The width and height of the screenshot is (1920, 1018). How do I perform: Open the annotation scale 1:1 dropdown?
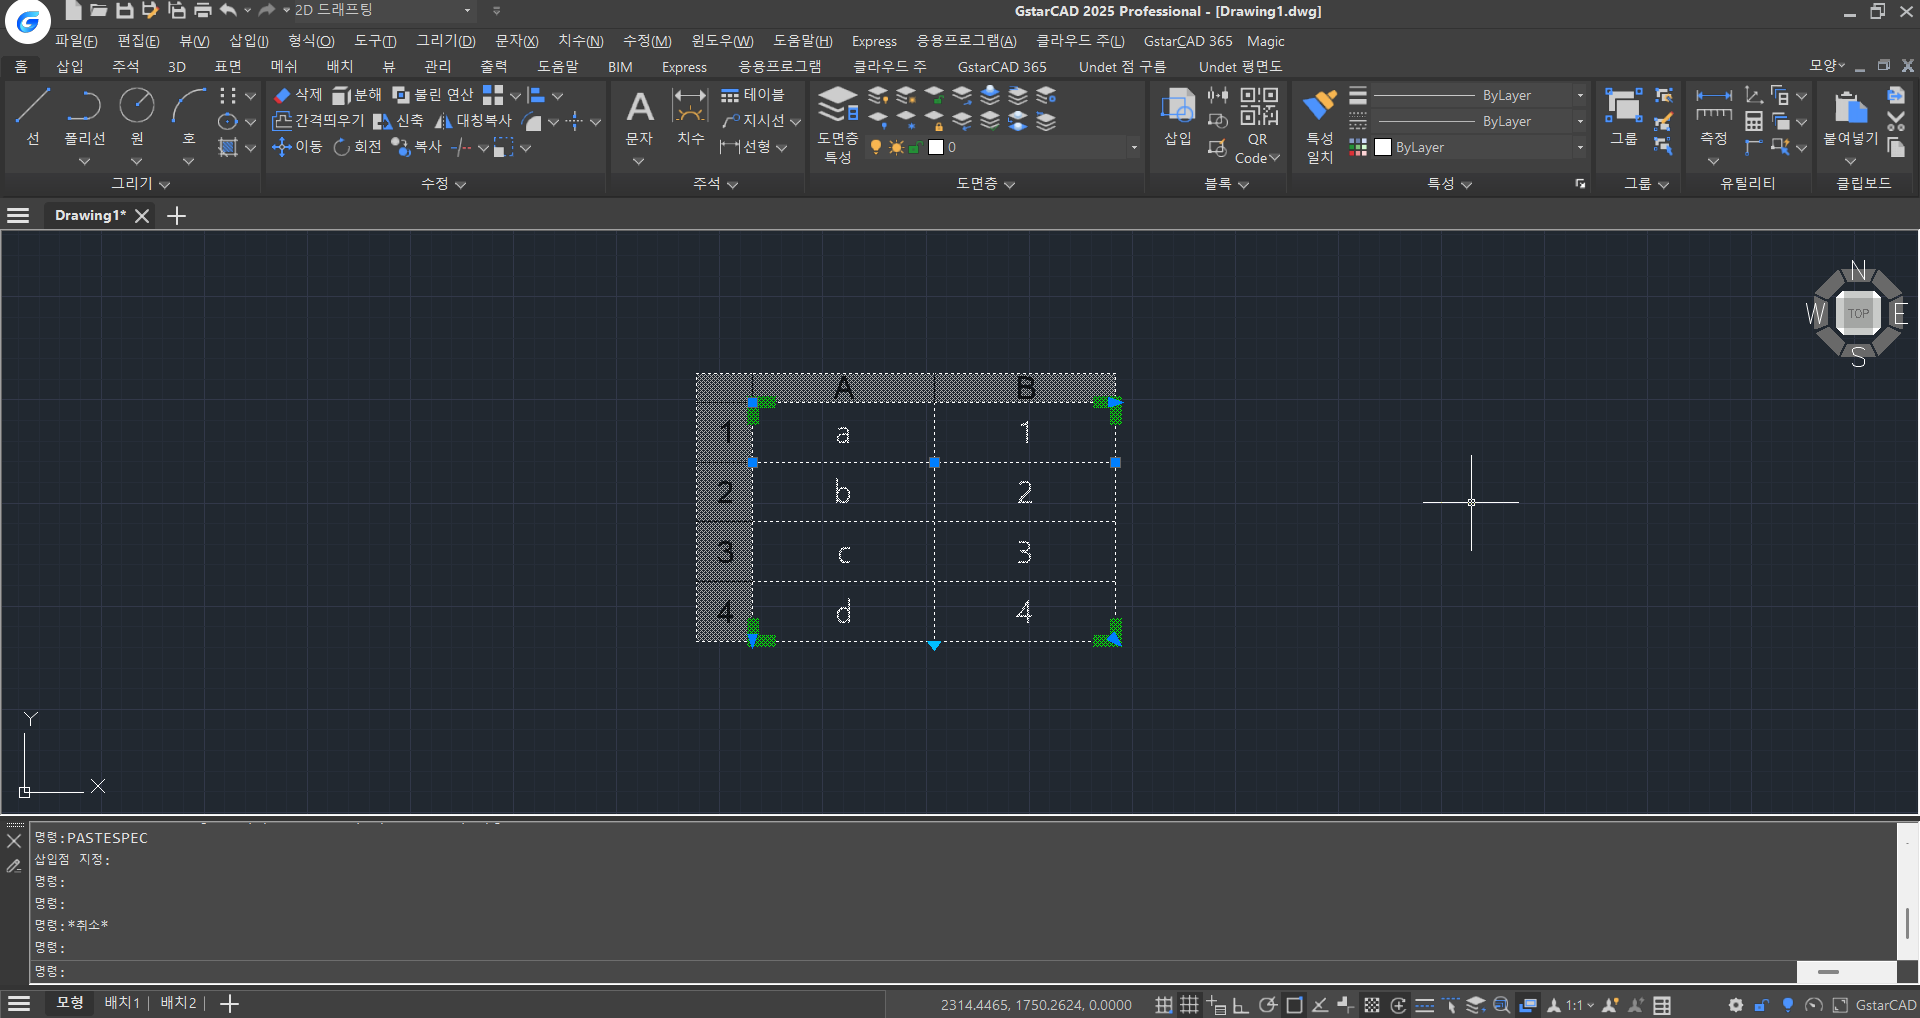(x=1580, y=1005)
